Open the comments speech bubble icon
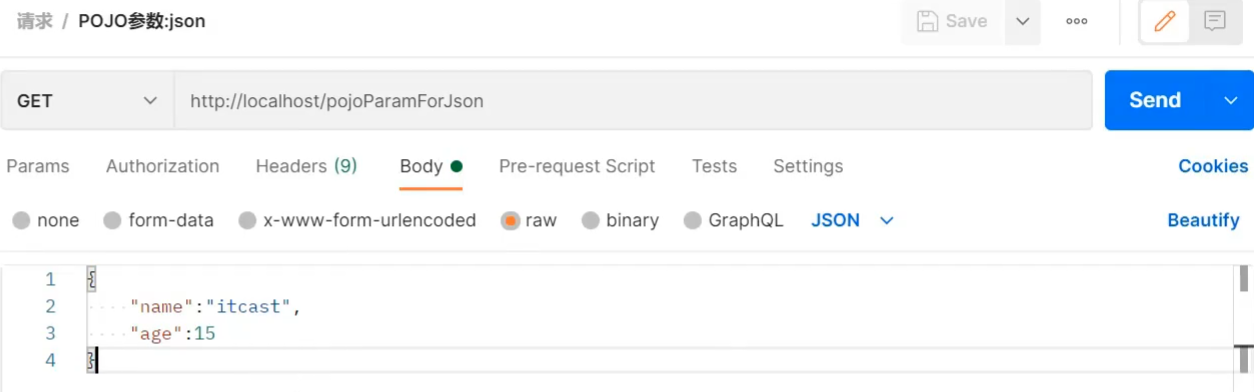Screen dimensions: 1254x392 [x=1215, y=21]
